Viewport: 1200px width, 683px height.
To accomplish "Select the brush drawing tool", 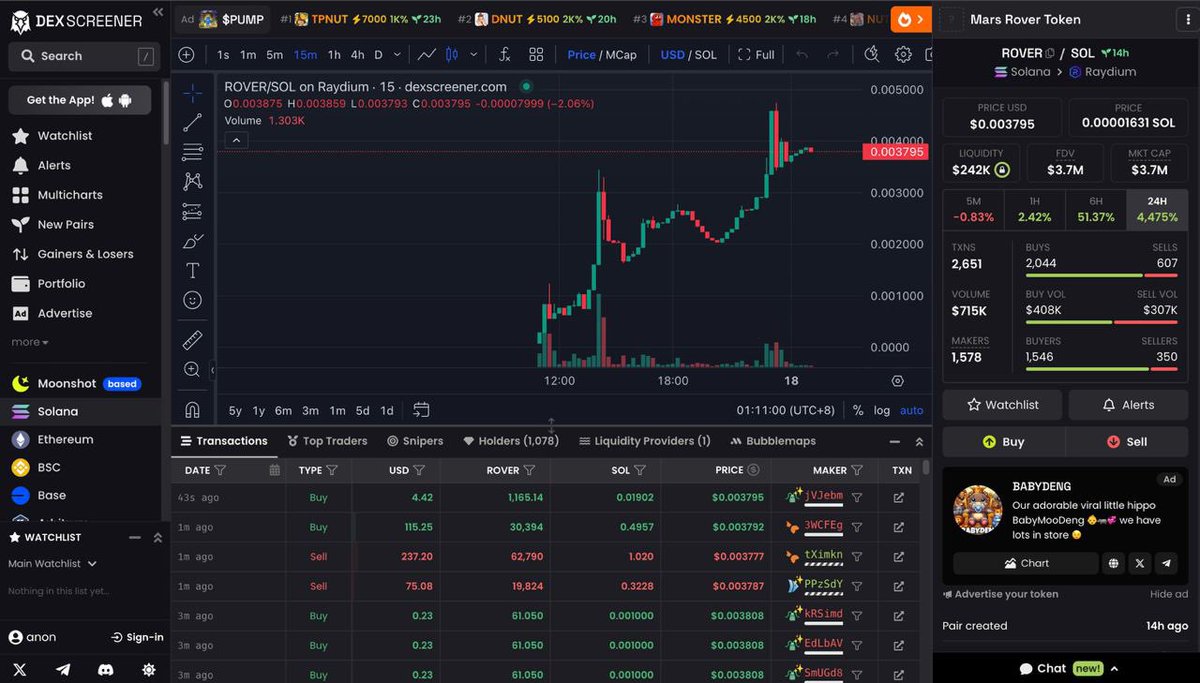I will [x=193, y=241].
